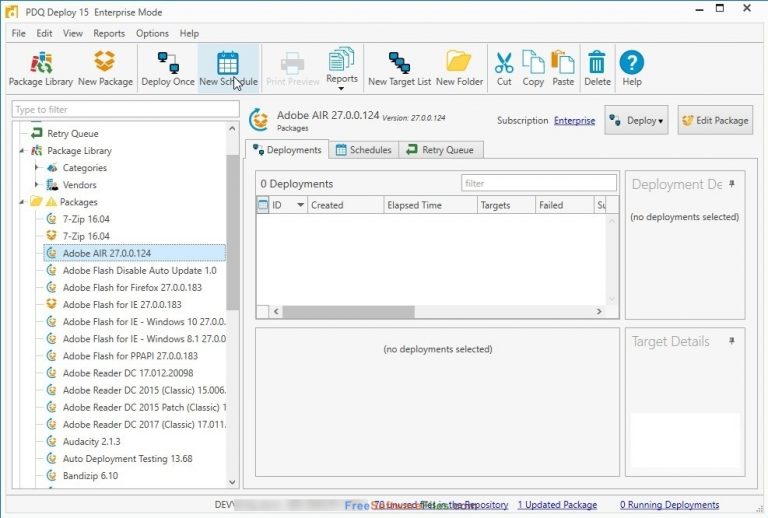Pin the Deployment Details panel

732,184
